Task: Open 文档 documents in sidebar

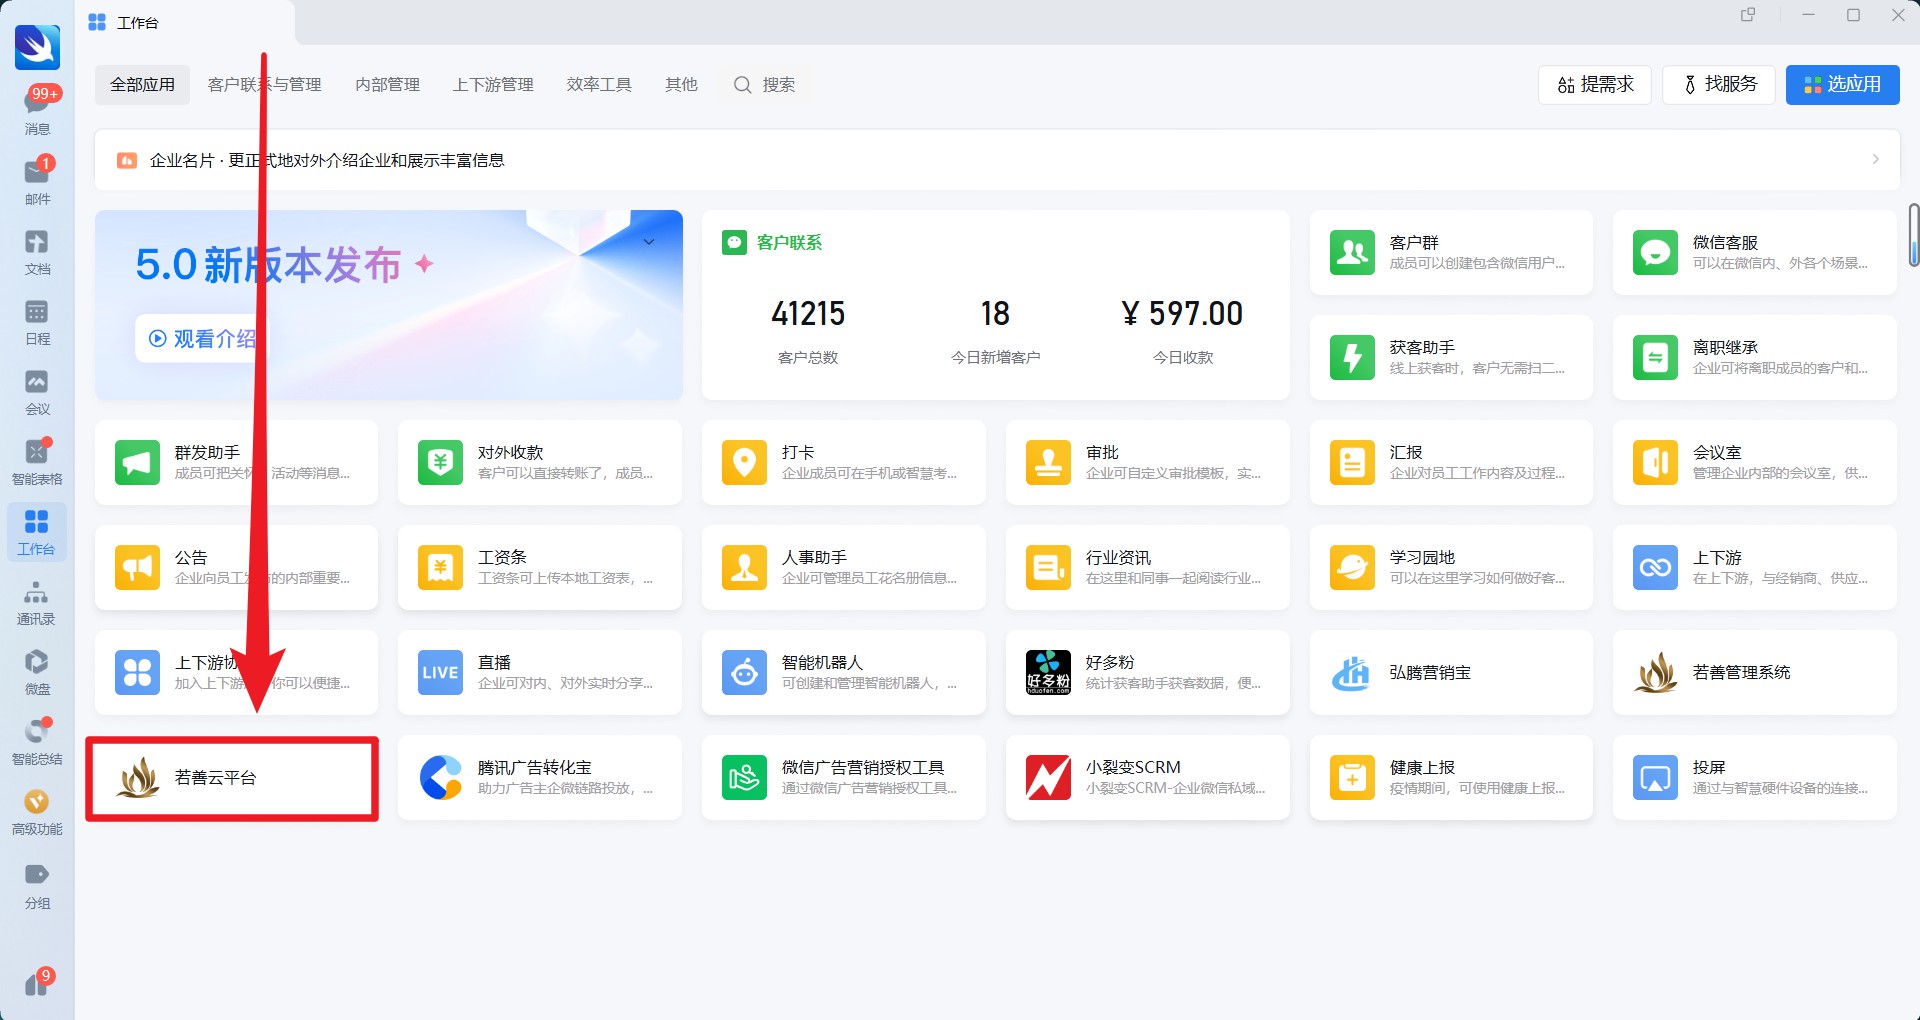Action: 37,251
